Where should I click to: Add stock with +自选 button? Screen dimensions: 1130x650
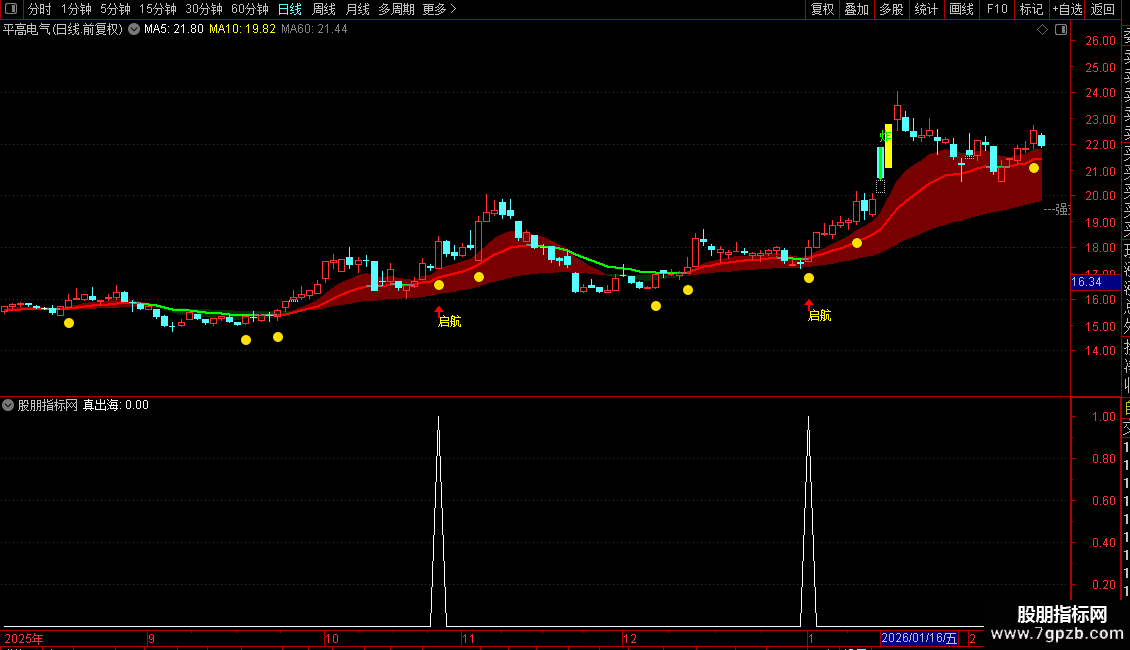click(x=1067, y=9)
